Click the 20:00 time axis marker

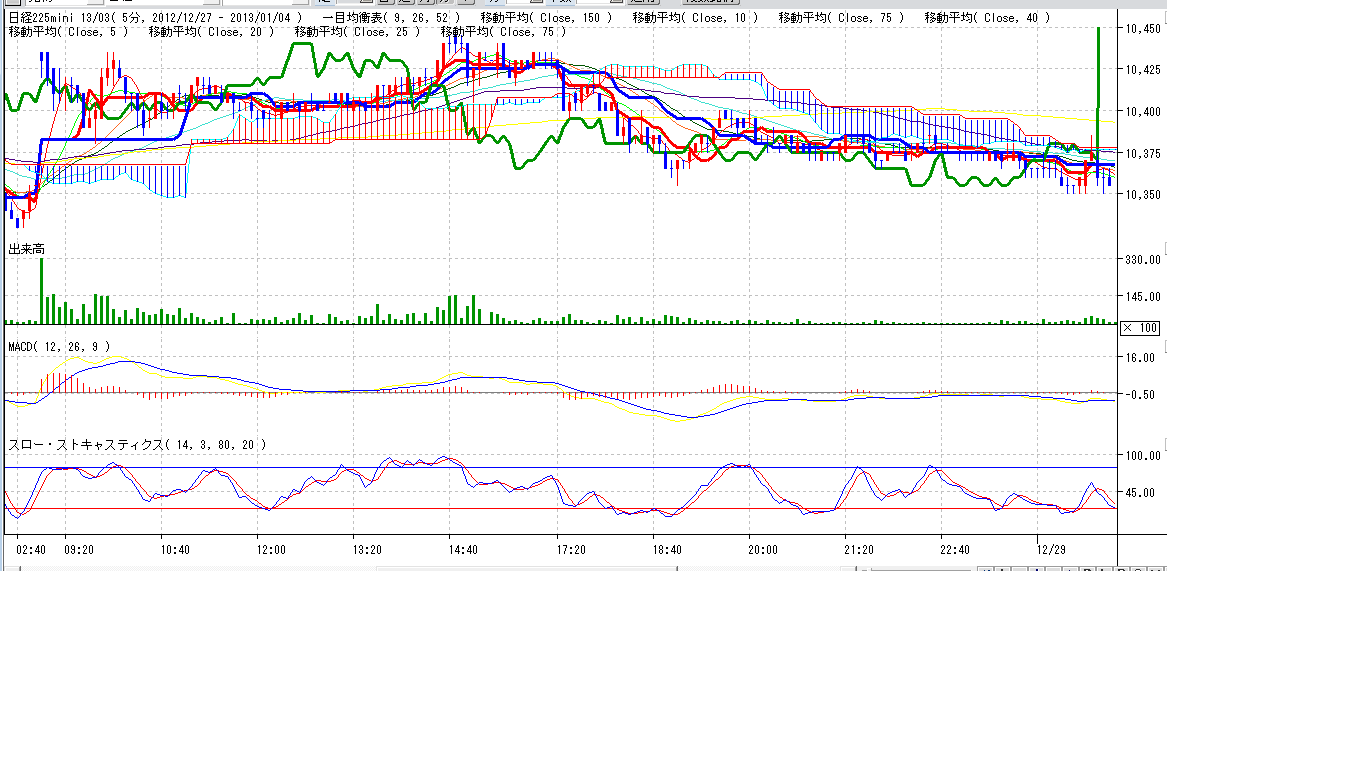pos(763,549)
